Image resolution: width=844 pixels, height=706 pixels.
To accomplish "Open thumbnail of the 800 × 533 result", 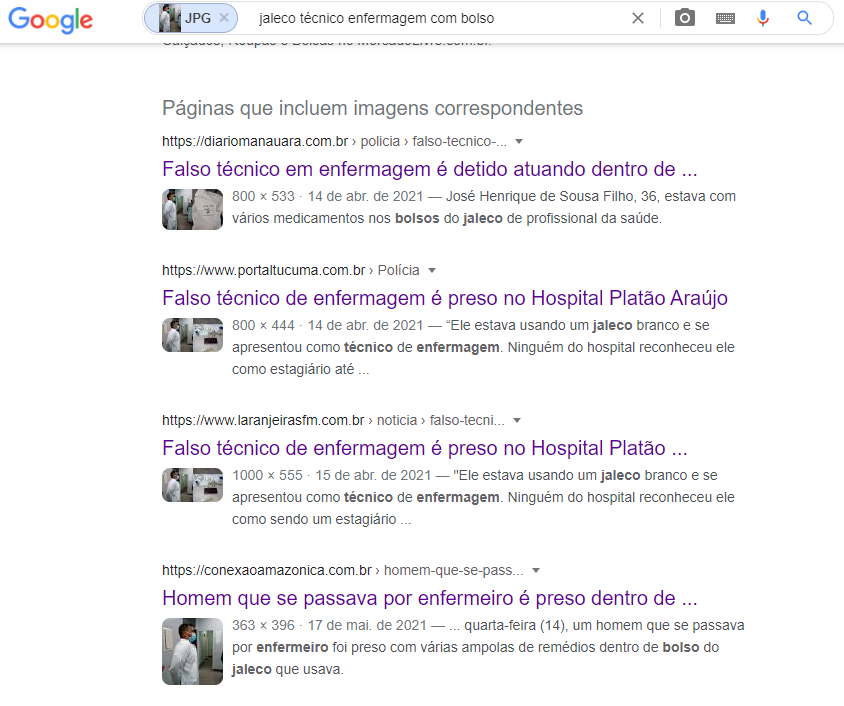I will click(192, 209).
